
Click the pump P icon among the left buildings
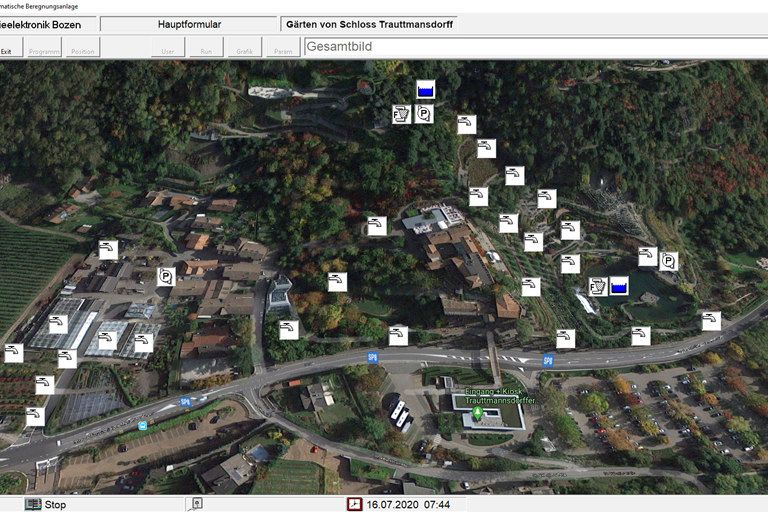[165, 277]
